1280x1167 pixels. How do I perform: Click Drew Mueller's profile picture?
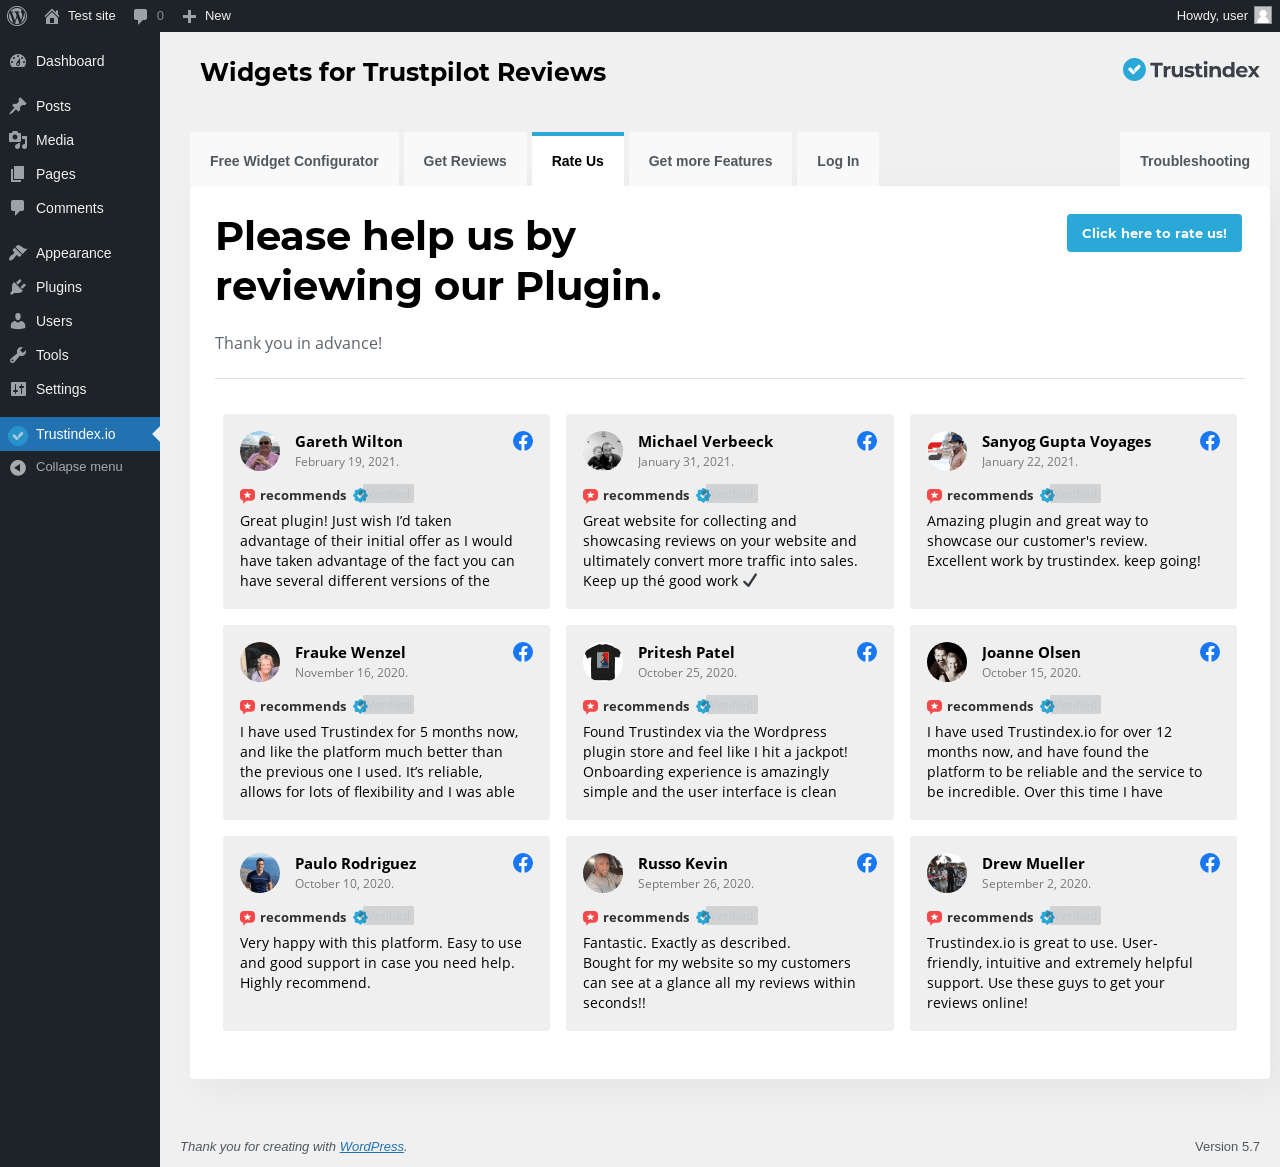click(x=947, y=873)
